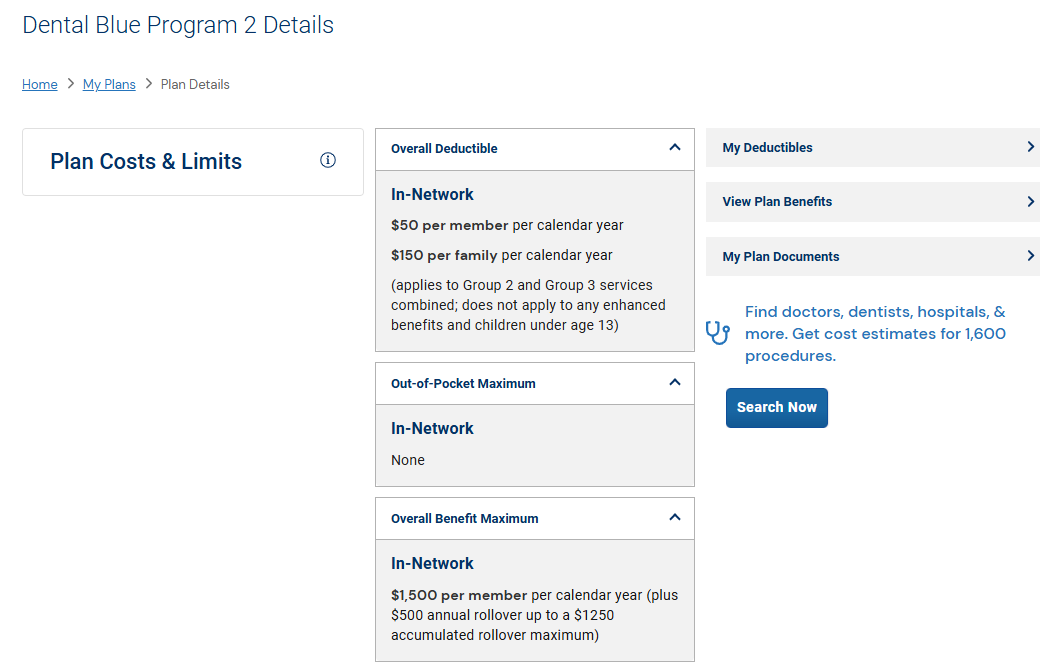The height and width of the screenshot is (671, 1040).
Task: Click the Overall Benefit Maximum header
Action: tap(464, 519)
